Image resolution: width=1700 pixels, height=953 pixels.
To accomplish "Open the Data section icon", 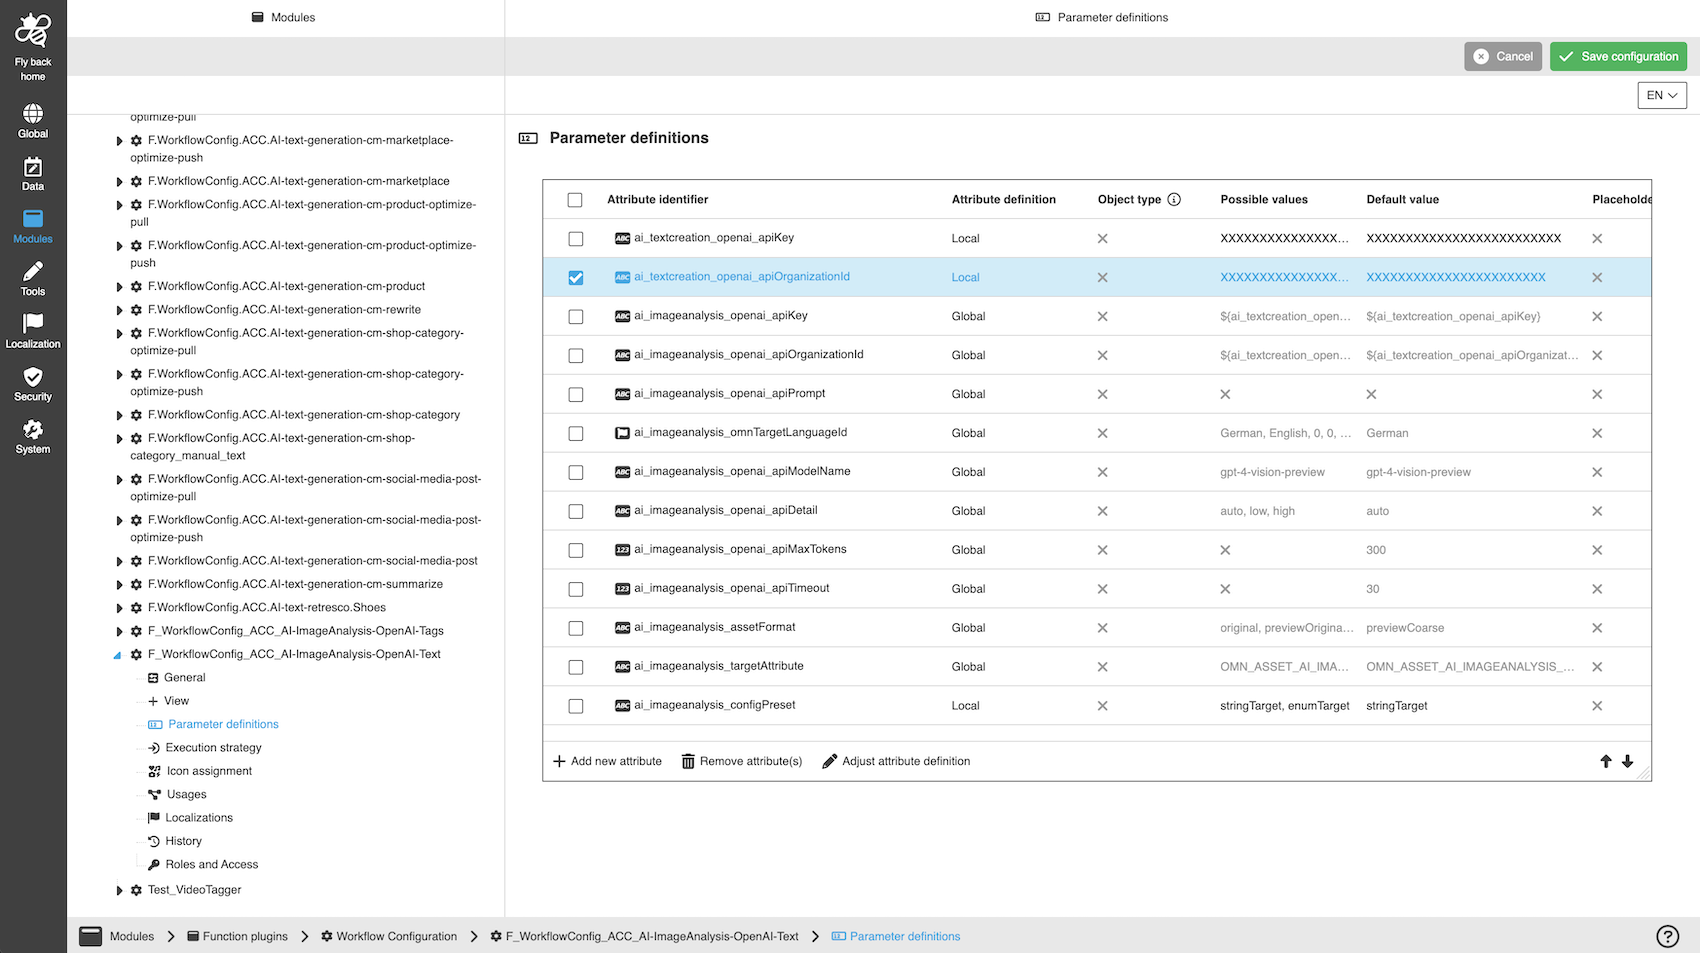I will pyautogui.click(x=33, y=168).
